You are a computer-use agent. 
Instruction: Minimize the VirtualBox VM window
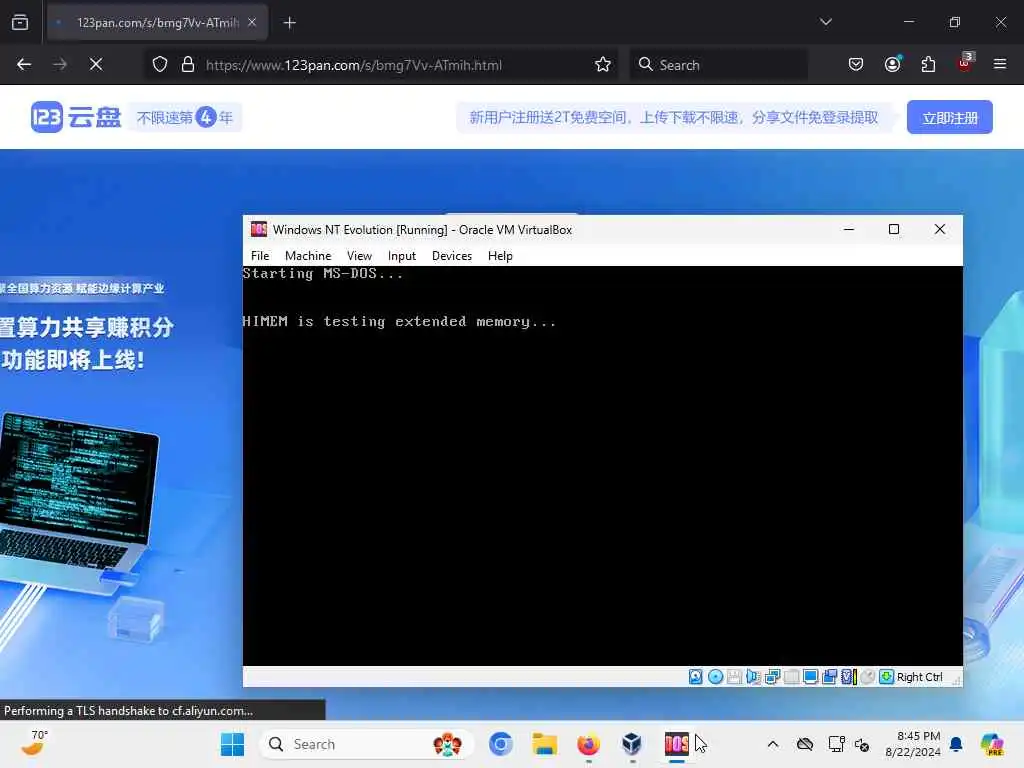click(x=849, y=229)
